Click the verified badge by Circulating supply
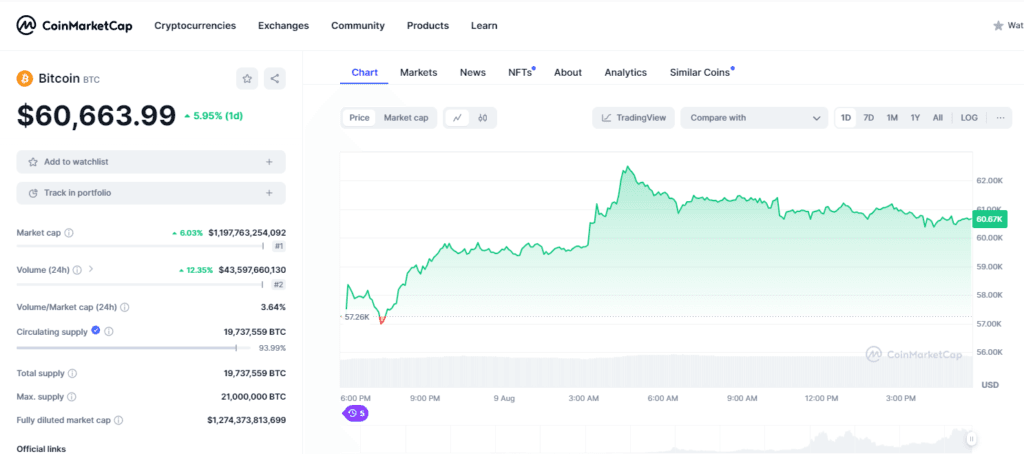The height and width of the screenshot is (454, 1024). [x=95, y=331]
